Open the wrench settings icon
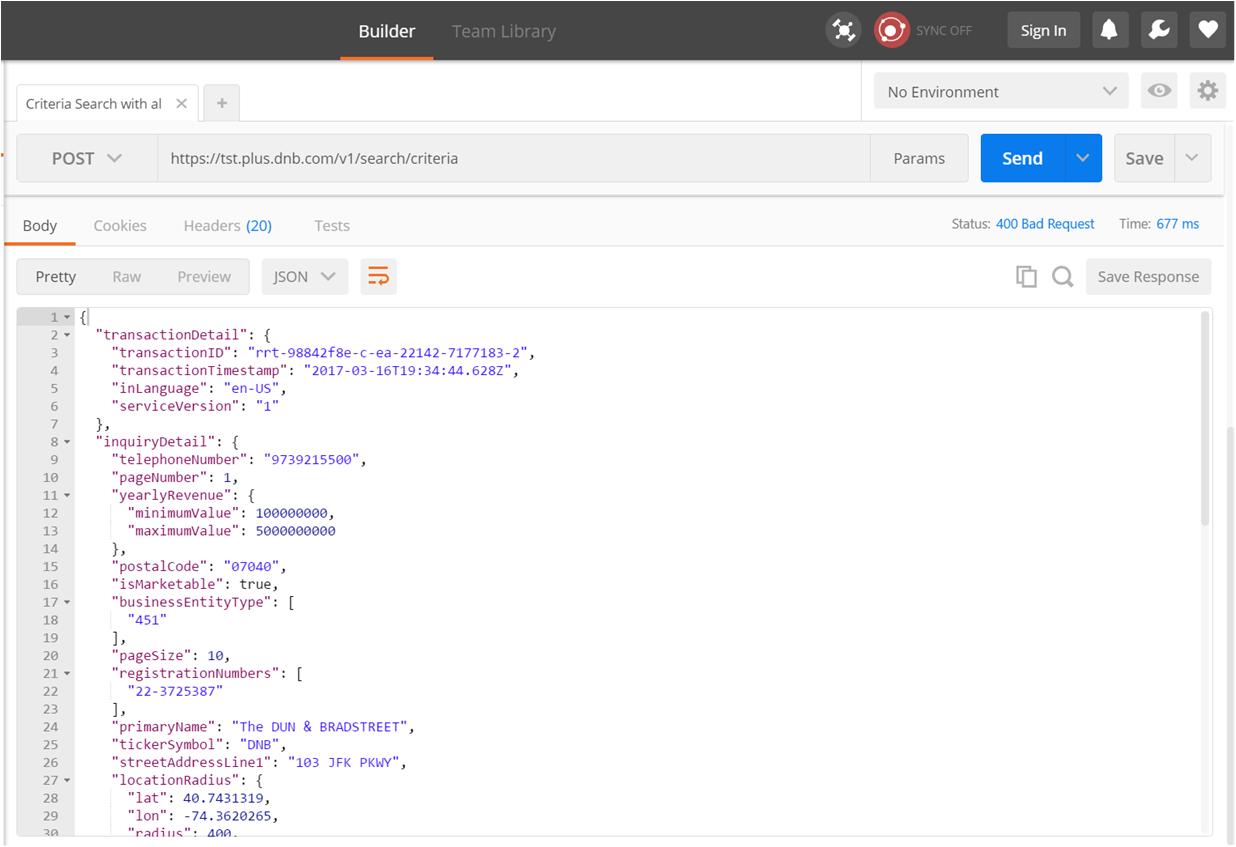This screenshot has height=847, width=1236. pyautogui.click(x=1159, y=30)
